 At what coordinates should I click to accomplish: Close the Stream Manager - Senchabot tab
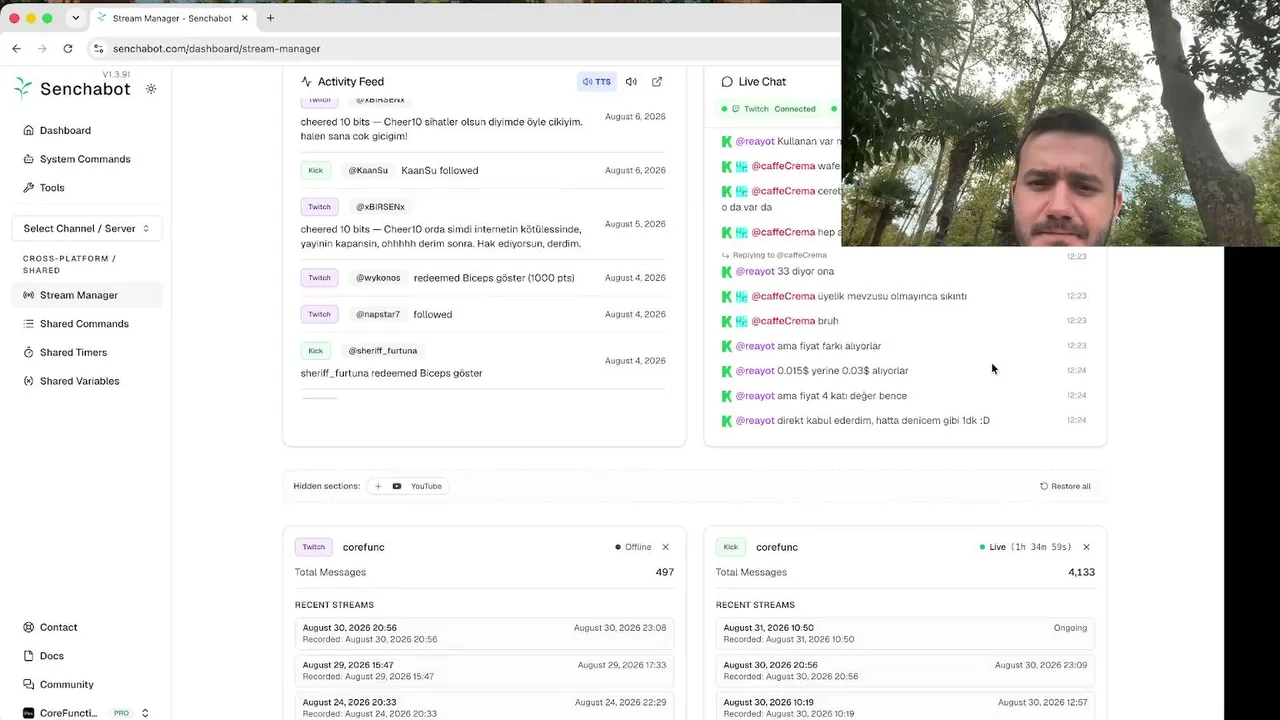[x=244, y=18]
